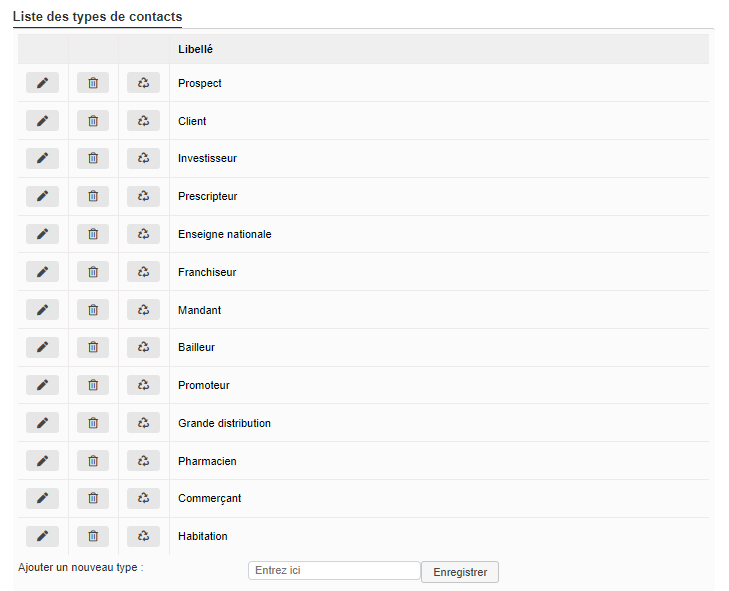
Task: Delete the Habitation contact type
Action: click(x=93, y=536)
